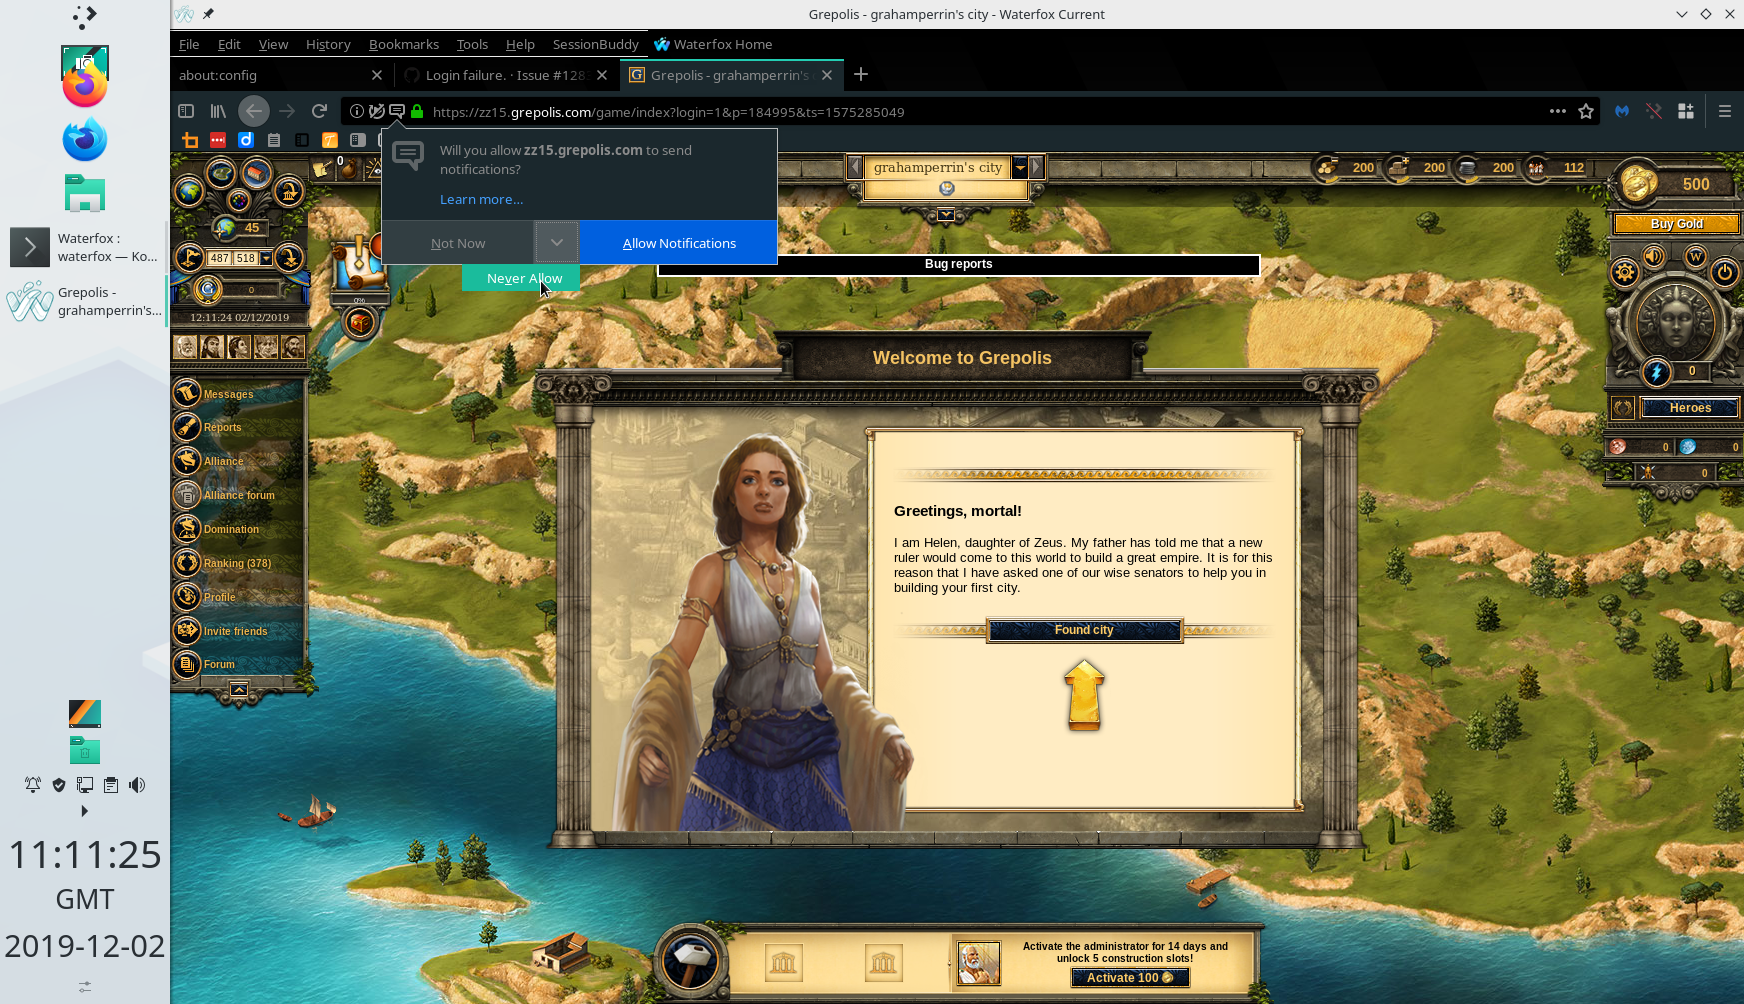Open the History menu
Viewport: 1744px width, 1004px height.
coord(328,44)
